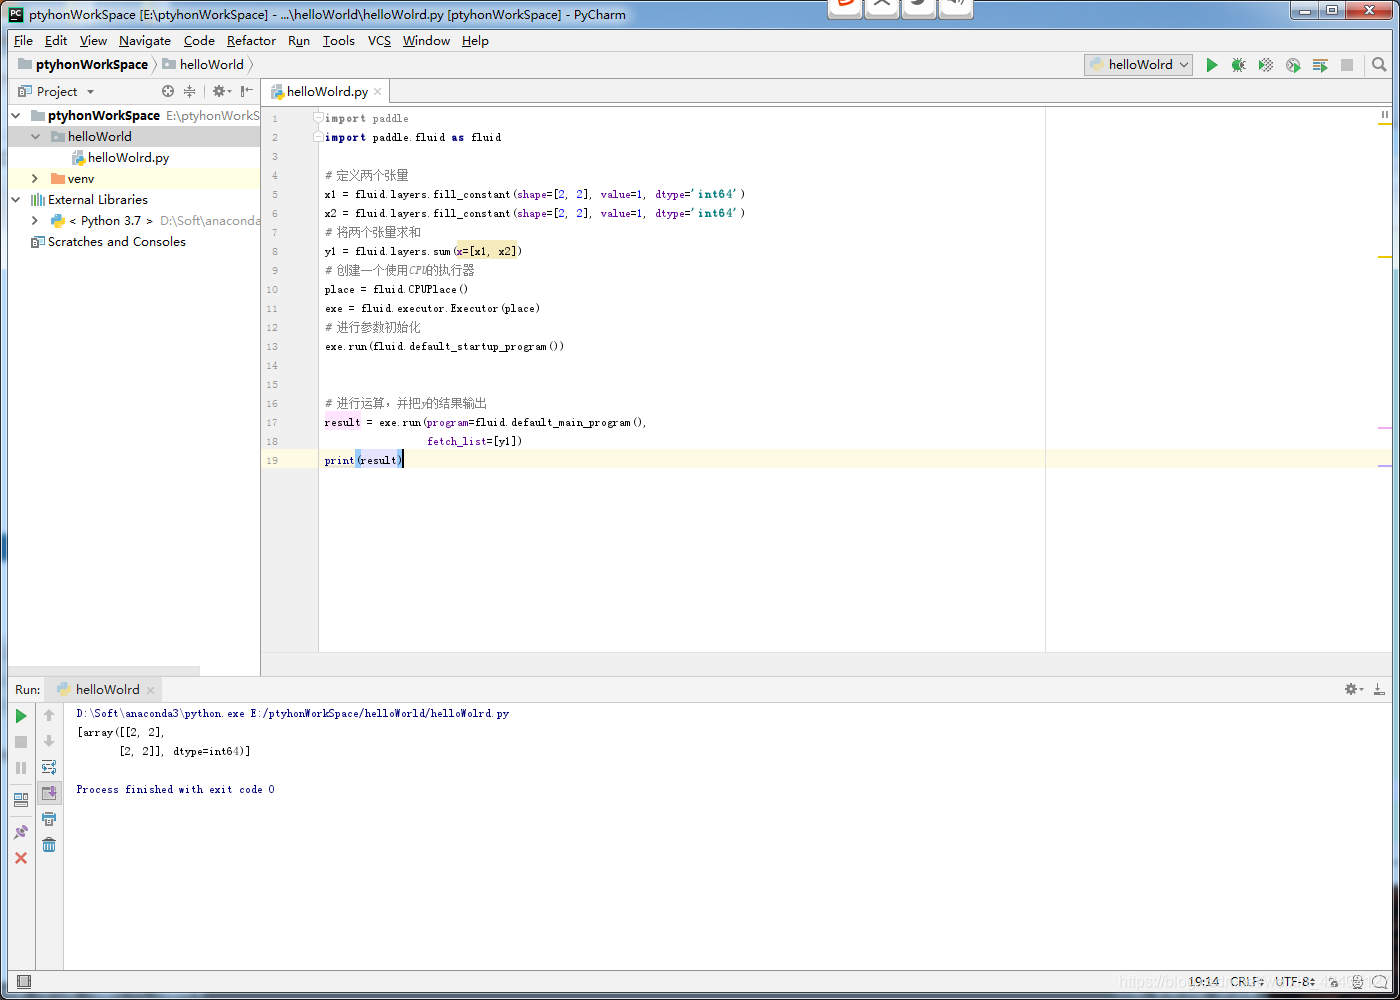Open the Navigate menu
Screen dimensions: 1400x1000
[x=145, y=41]
